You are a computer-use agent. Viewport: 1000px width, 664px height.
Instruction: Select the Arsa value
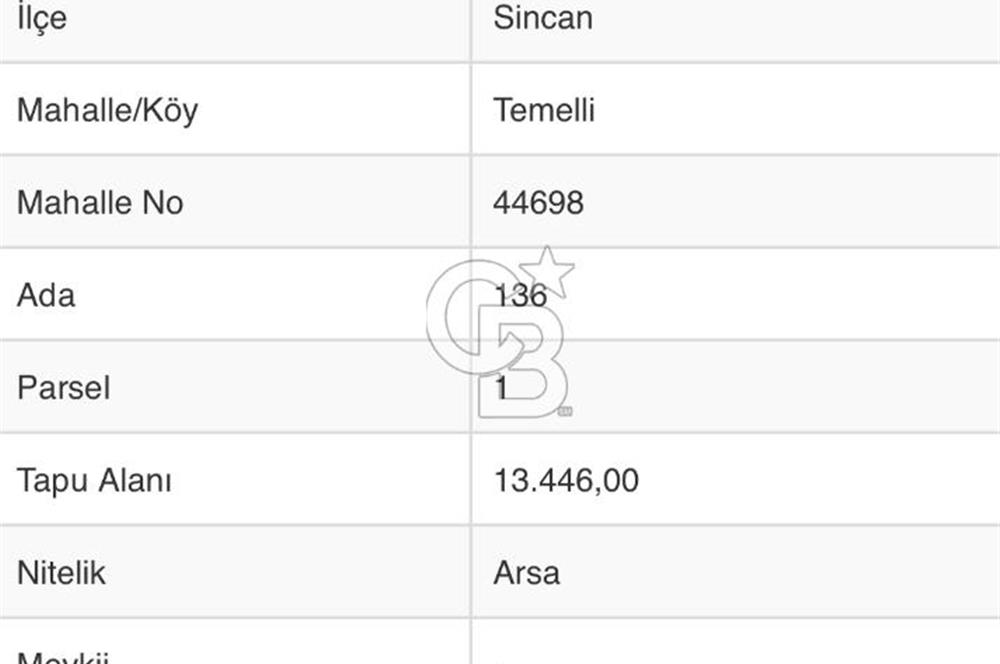[x=527, y=573]
